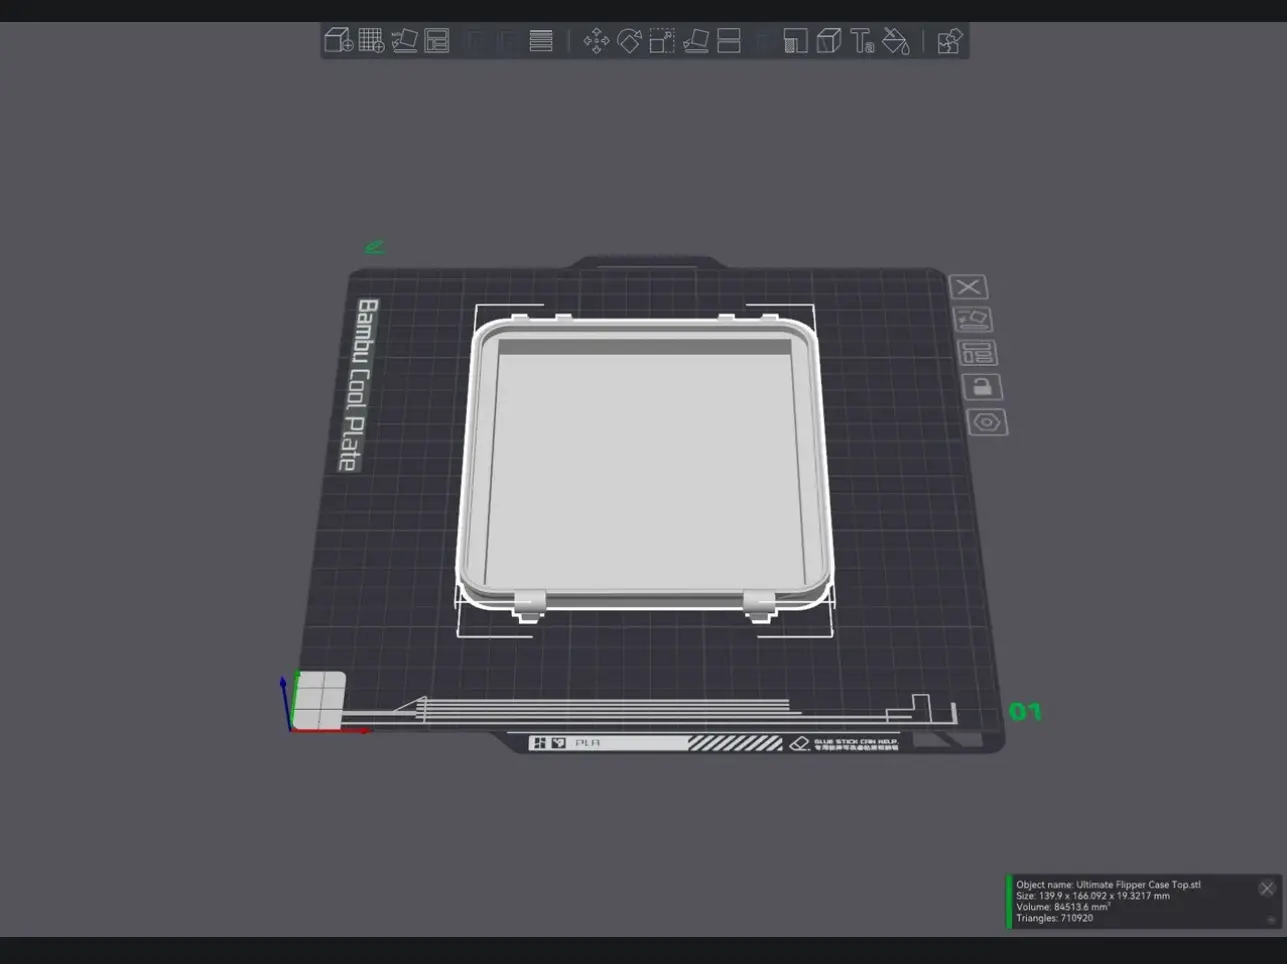Choose the Lay on face tool
The image size is (1287, 964).
[x=696, y=41]
